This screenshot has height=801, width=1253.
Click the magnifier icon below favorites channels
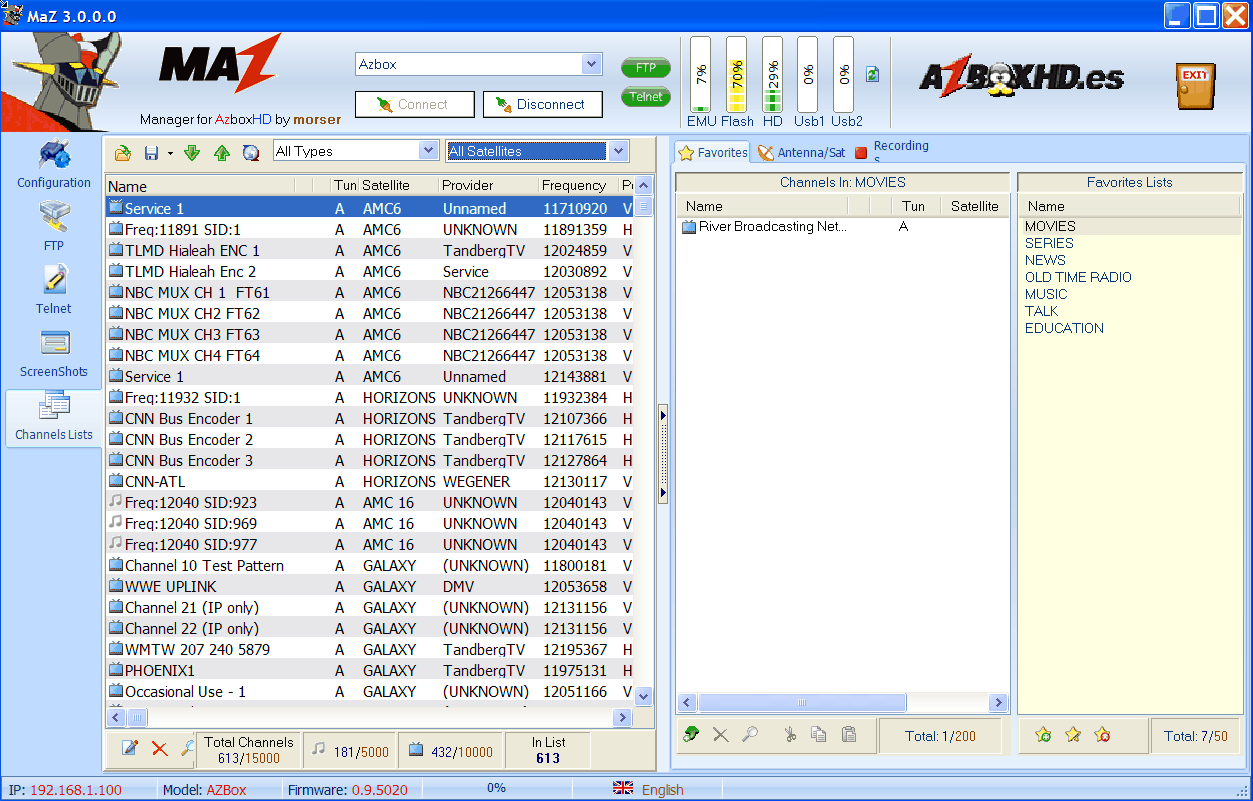[x=750, y=735]
